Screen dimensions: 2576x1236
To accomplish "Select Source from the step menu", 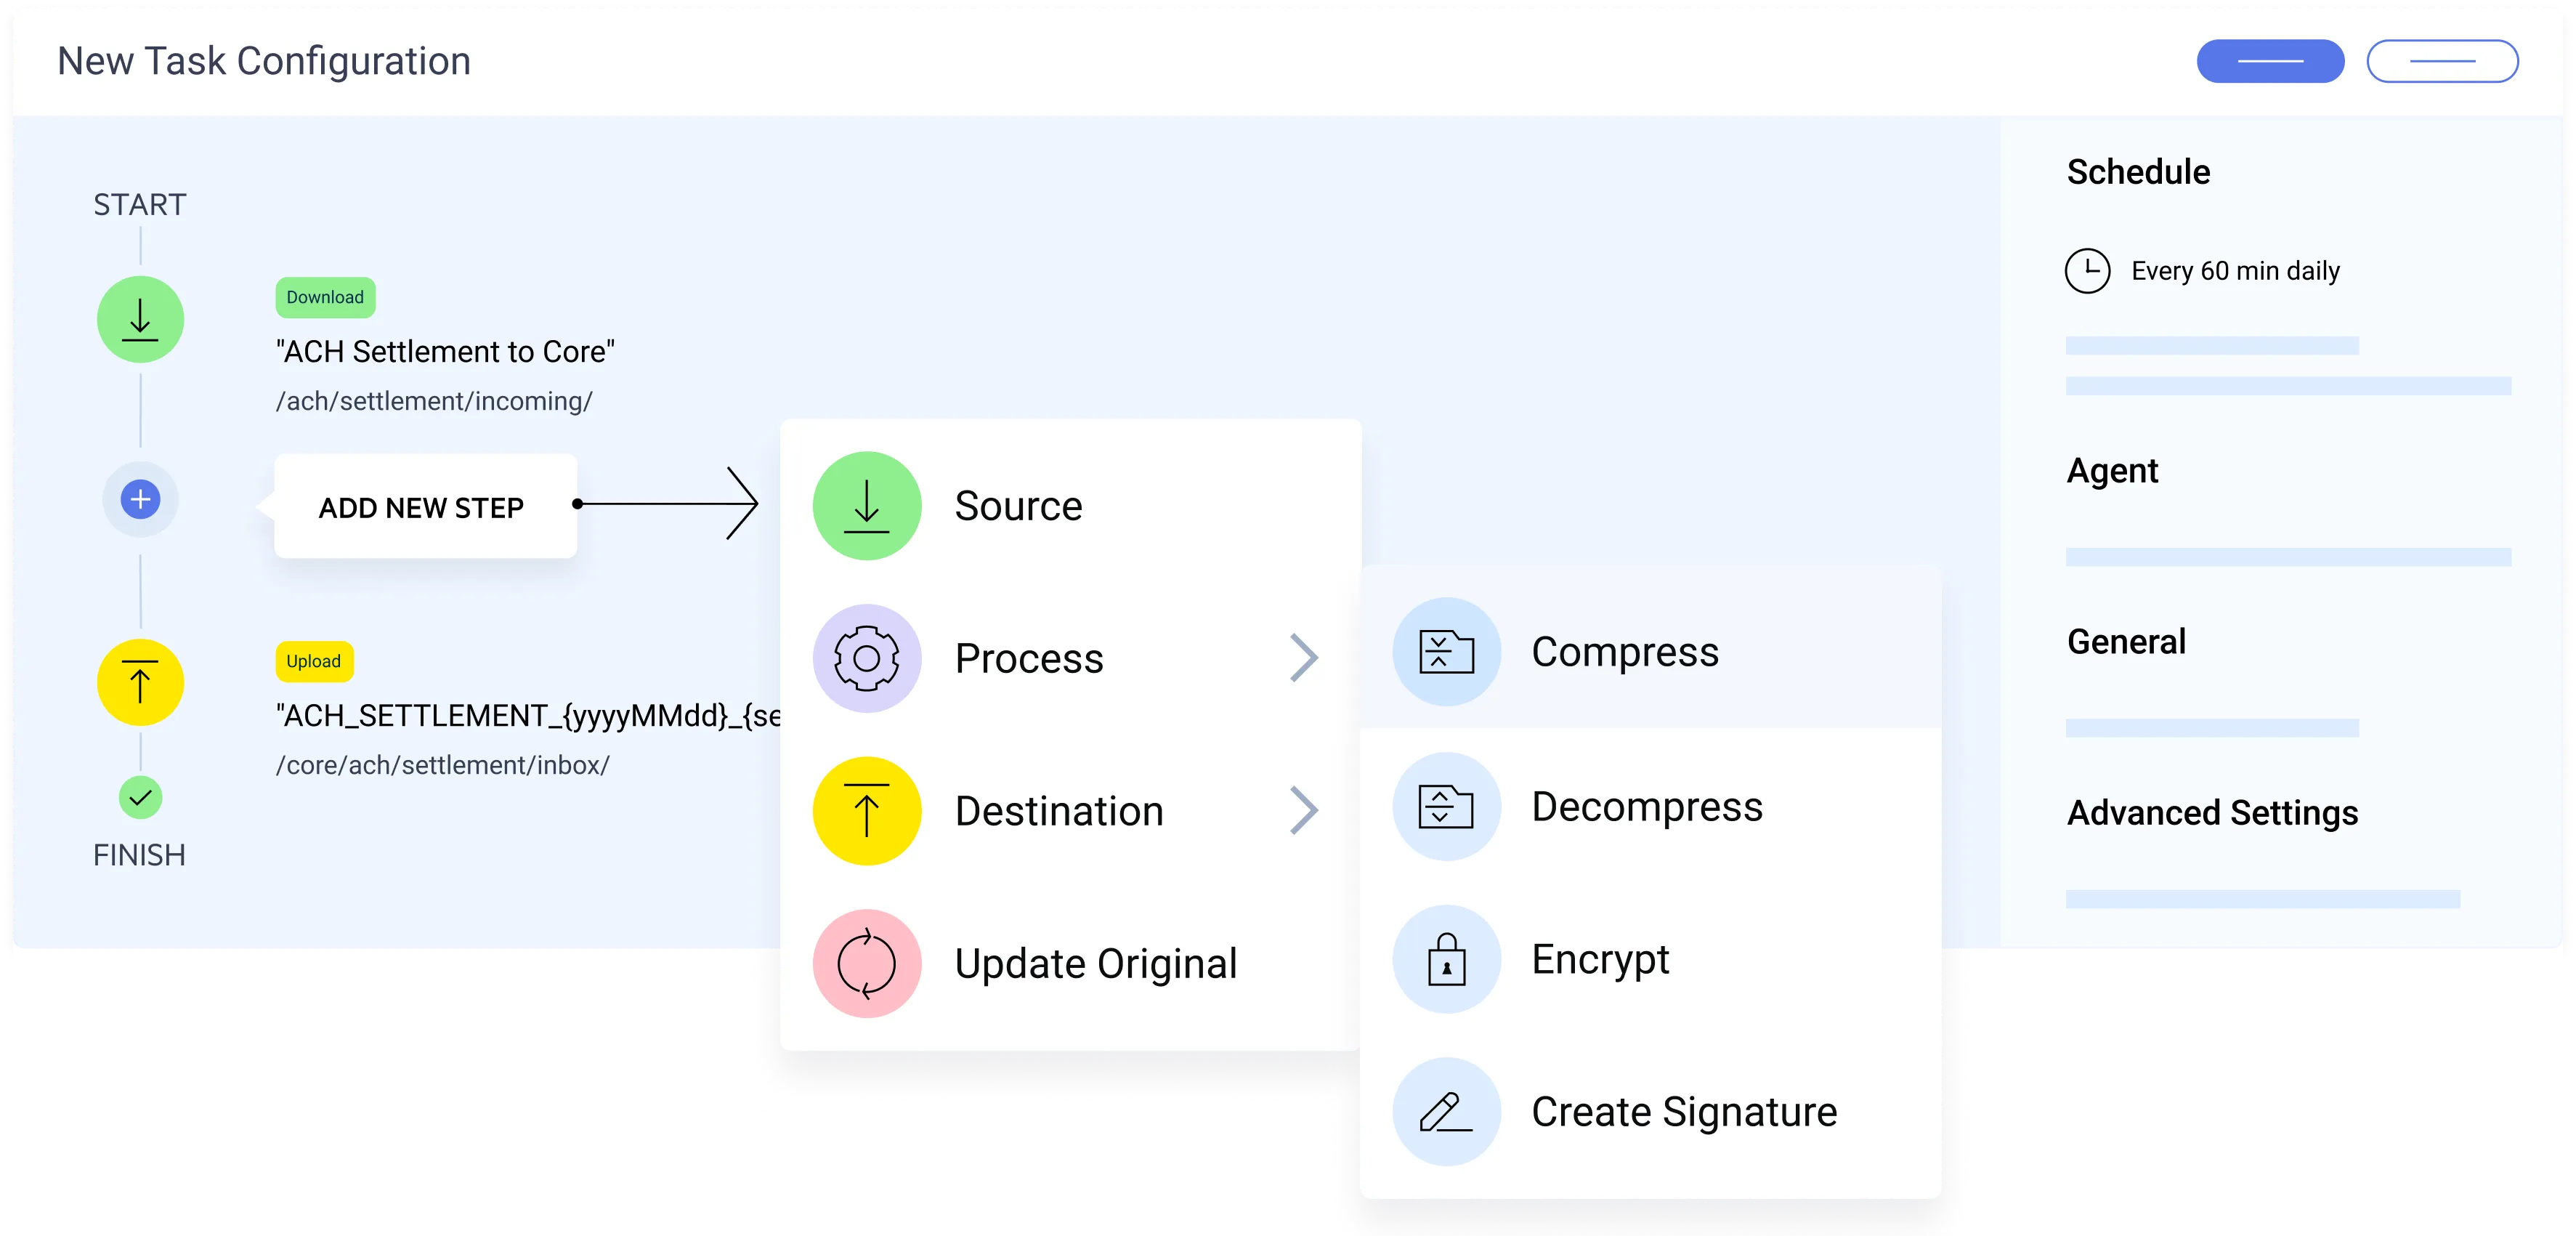I will point(1018,506).
